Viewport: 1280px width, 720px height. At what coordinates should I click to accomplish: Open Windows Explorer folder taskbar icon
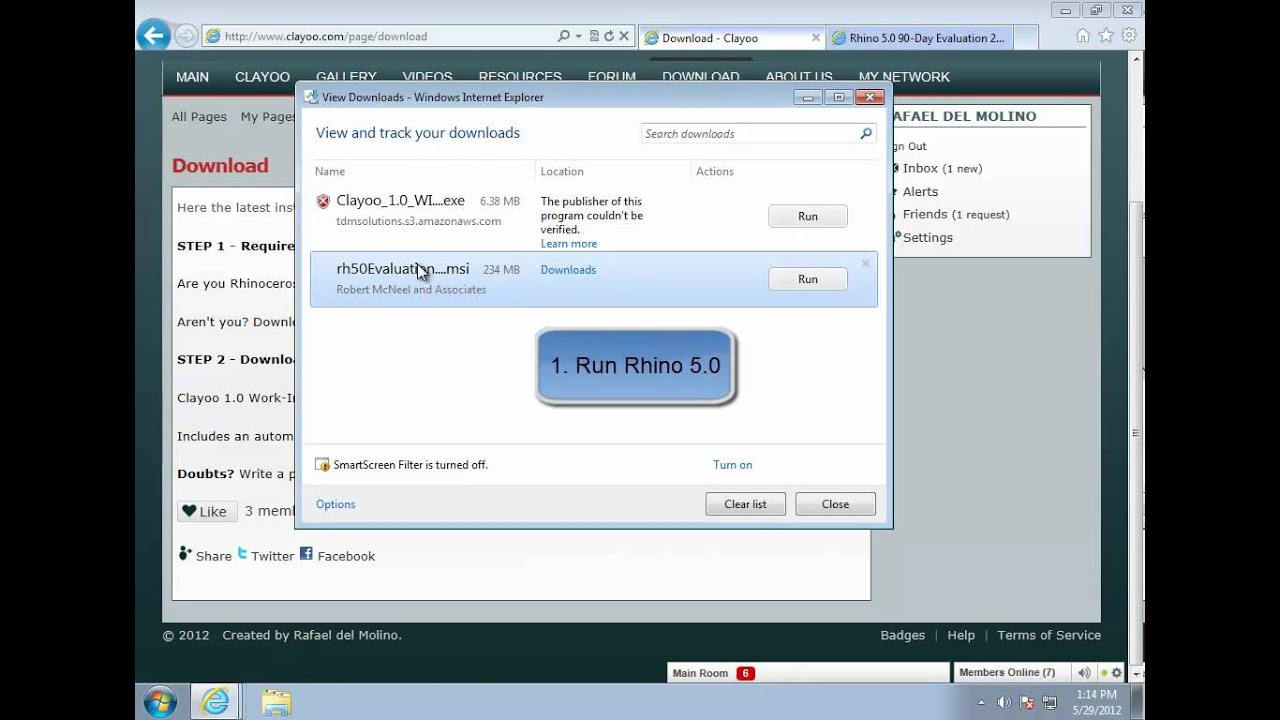(x=276, y=702)
